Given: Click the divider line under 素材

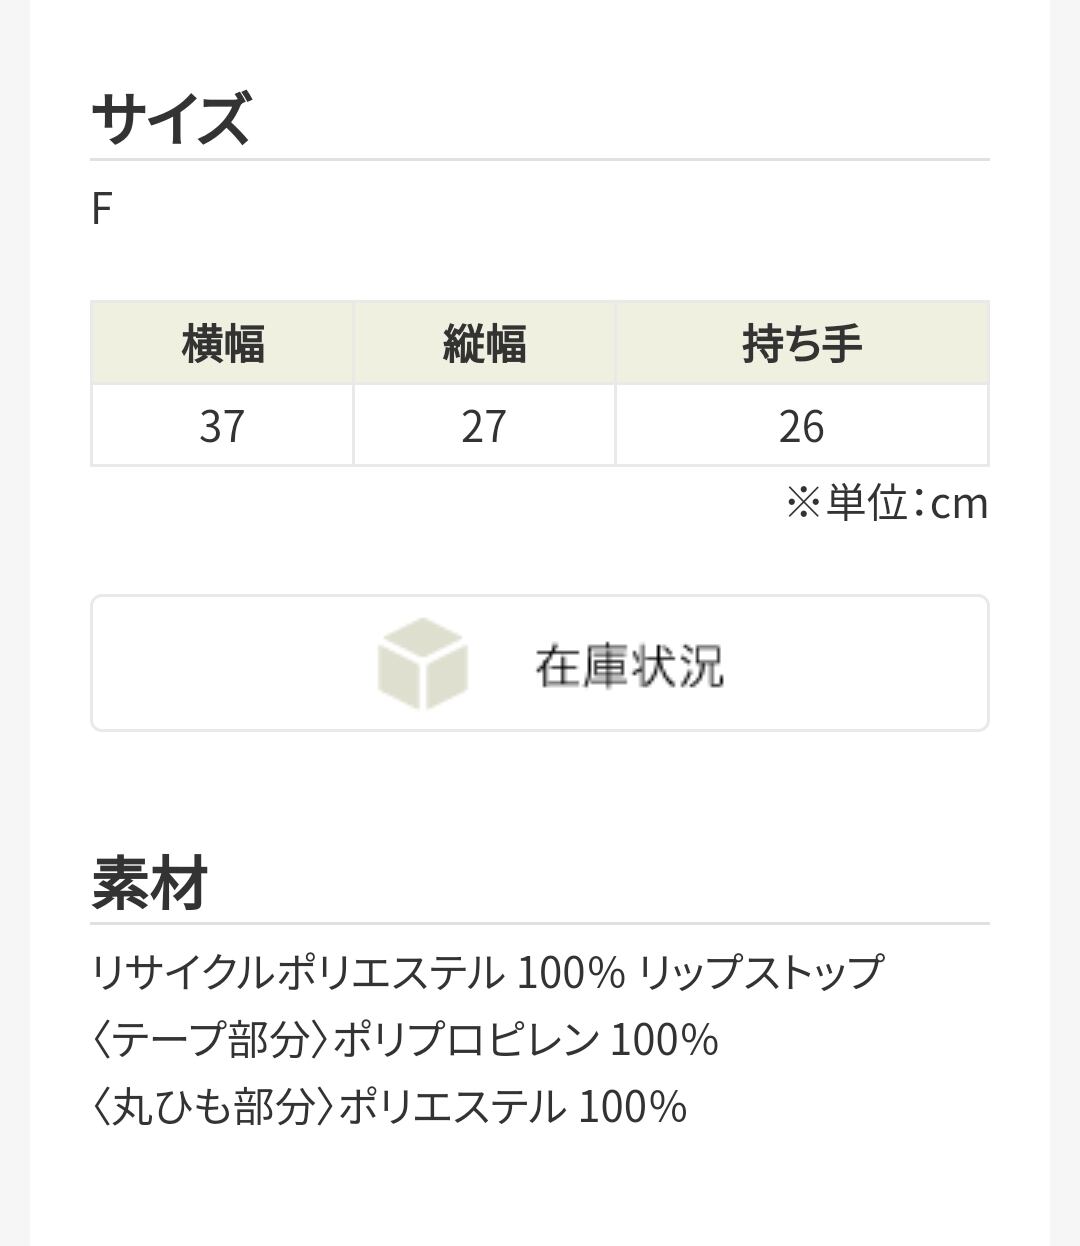Looking at the screenshot, I should [540, 923].
